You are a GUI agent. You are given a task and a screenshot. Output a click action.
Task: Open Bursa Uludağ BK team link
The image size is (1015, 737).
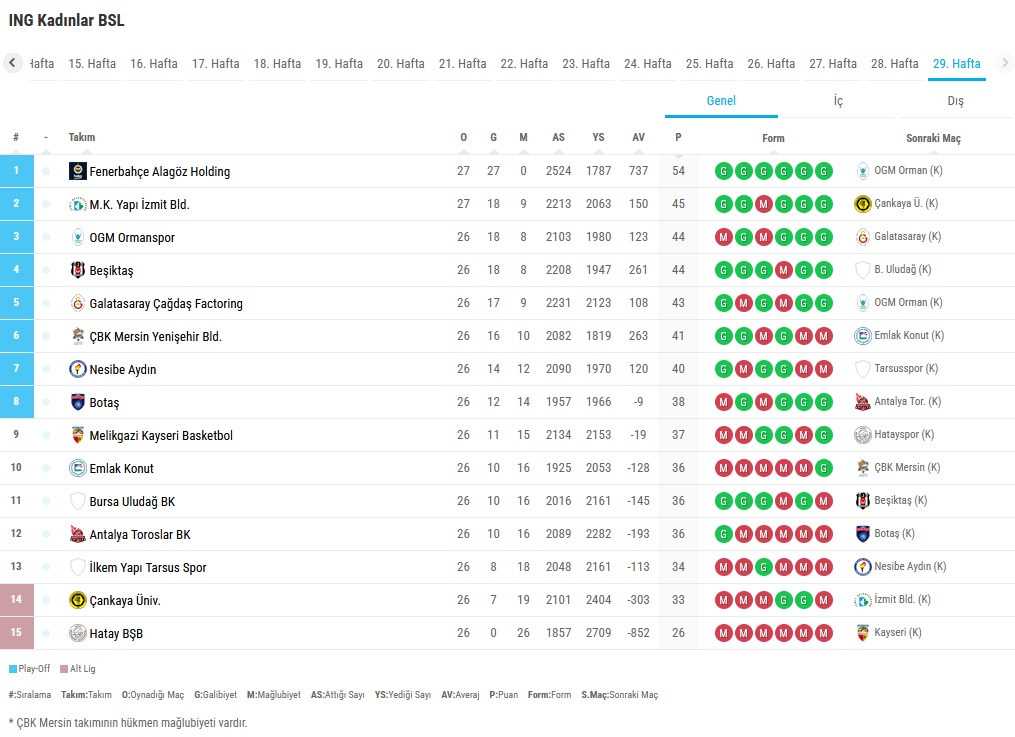click(132, 501)
